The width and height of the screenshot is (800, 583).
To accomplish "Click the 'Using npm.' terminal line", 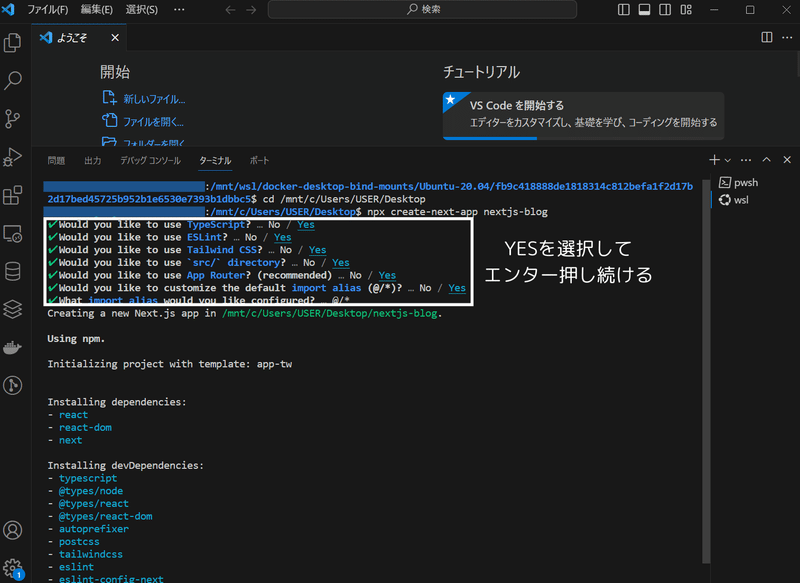I will coord(76,339).
